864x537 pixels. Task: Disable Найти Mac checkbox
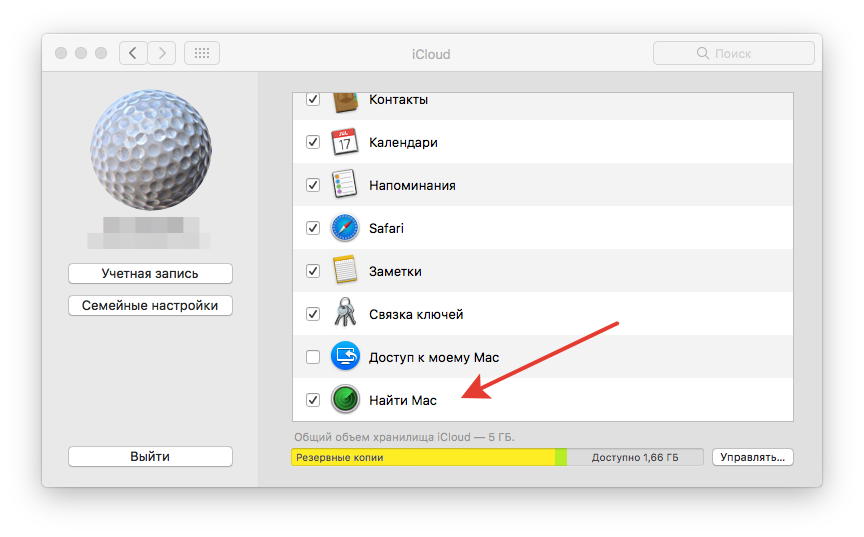coord(313,400)
